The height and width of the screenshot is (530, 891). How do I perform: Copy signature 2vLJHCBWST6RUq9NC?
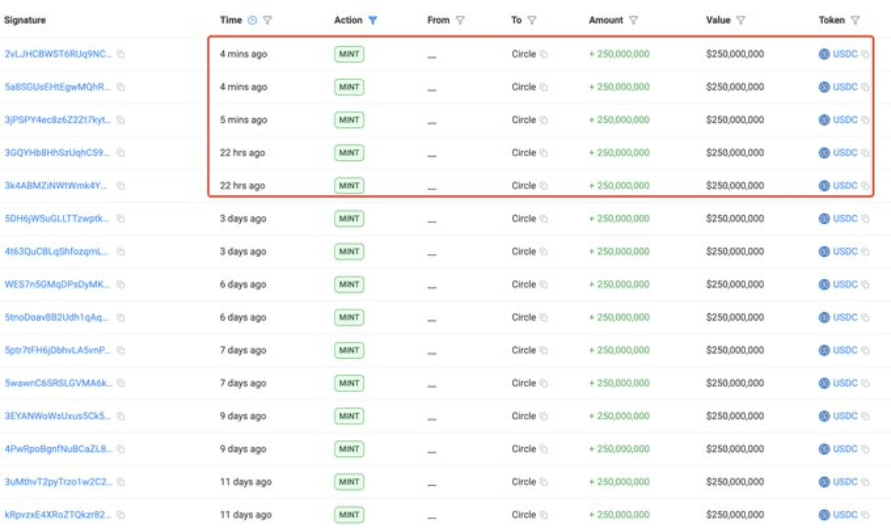[121, 54]
